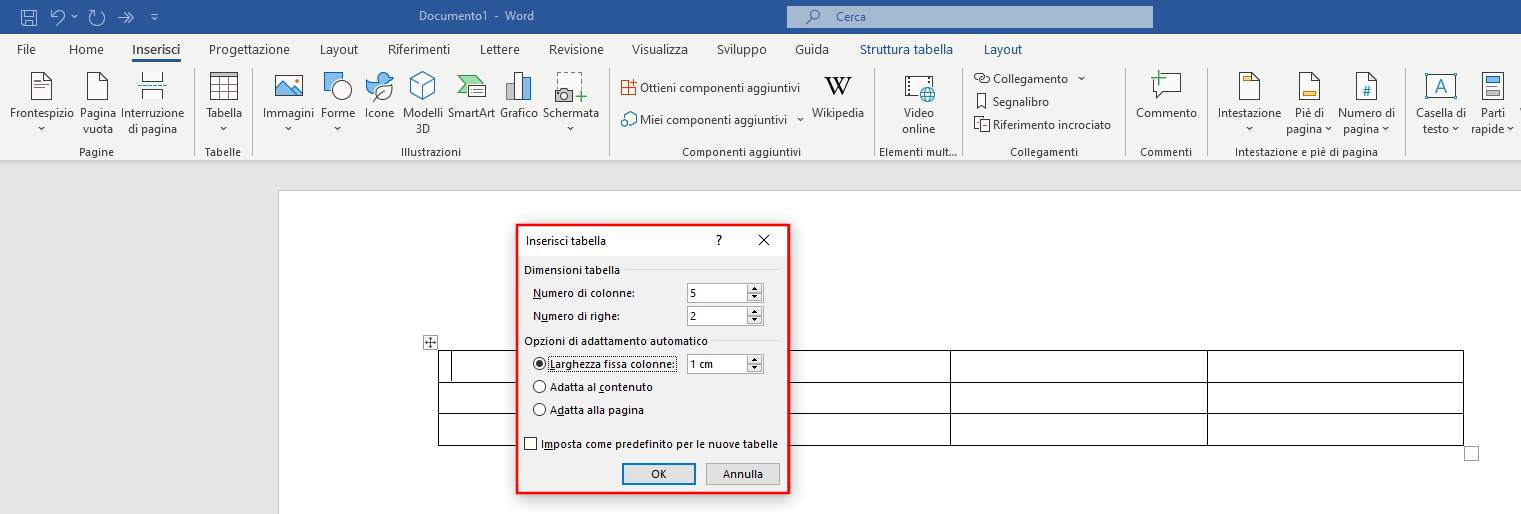The height and width of the screenshot is (514, 1521).
Task: Increase Numero di colonne with up arrow
Action: coord(755,288)
